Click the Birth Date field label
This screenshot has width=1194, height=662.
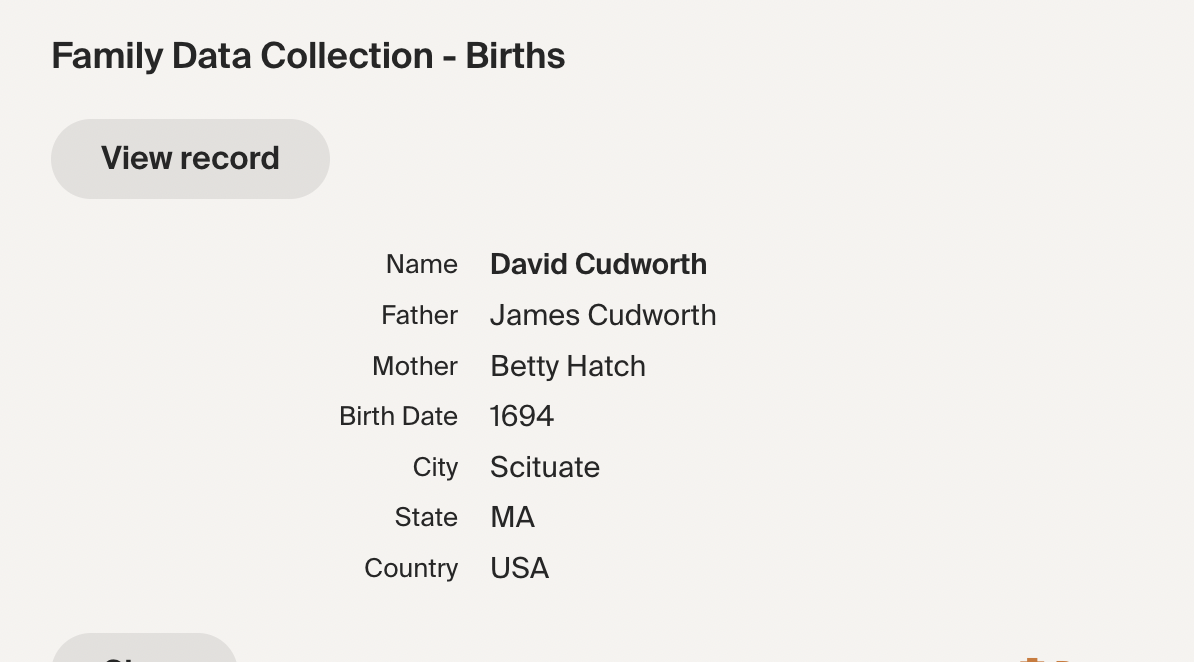(398, 416)
